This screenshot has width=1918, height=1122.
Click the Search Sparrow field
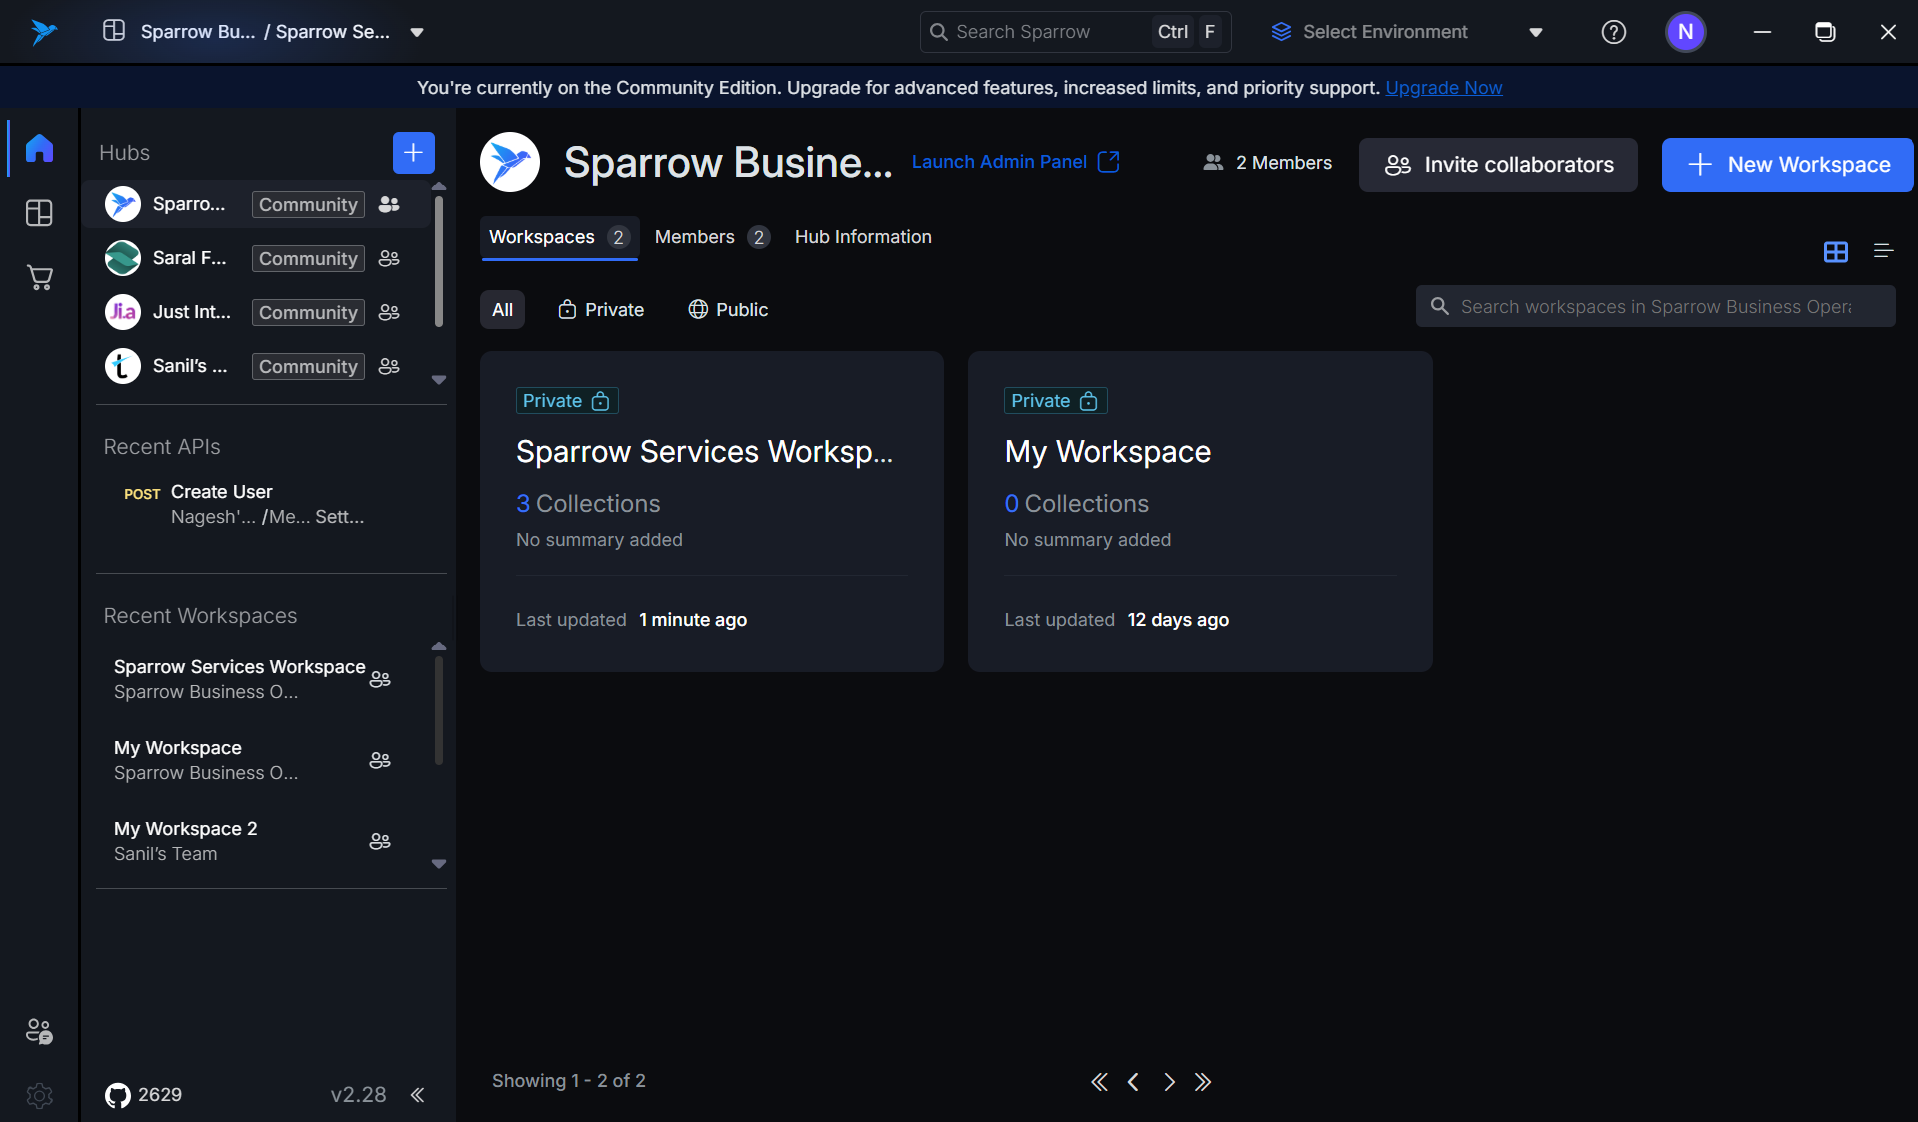1075,32
